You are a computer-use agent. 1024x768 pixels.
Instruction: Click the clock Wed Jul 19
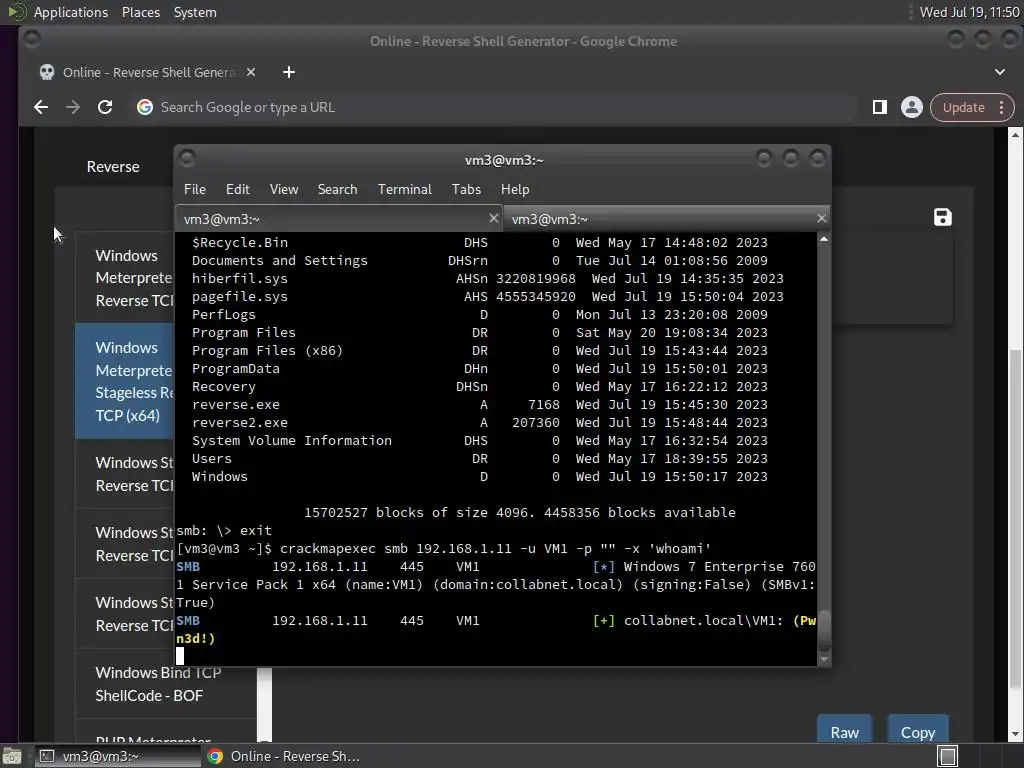click(969, 12)
